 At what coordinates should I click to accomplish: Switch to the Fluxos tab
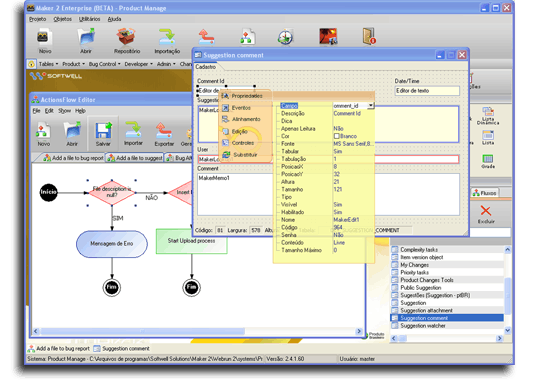(x=484, y=193)
